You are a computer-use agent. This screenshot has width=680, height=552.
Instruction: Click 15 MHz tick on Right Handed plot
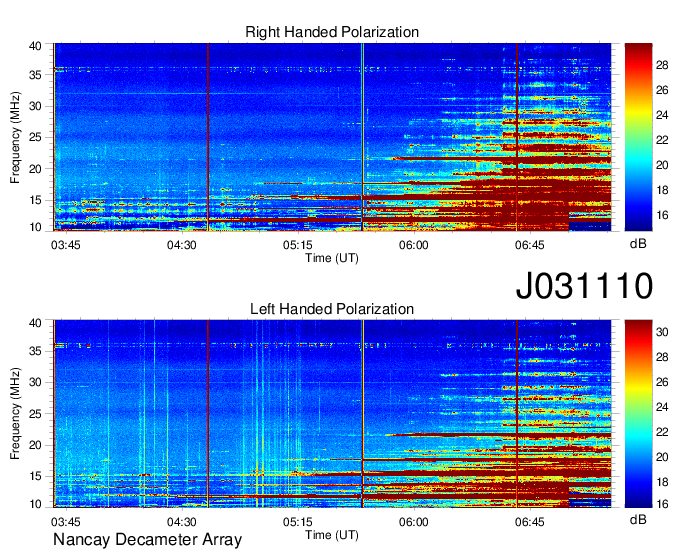35,200
